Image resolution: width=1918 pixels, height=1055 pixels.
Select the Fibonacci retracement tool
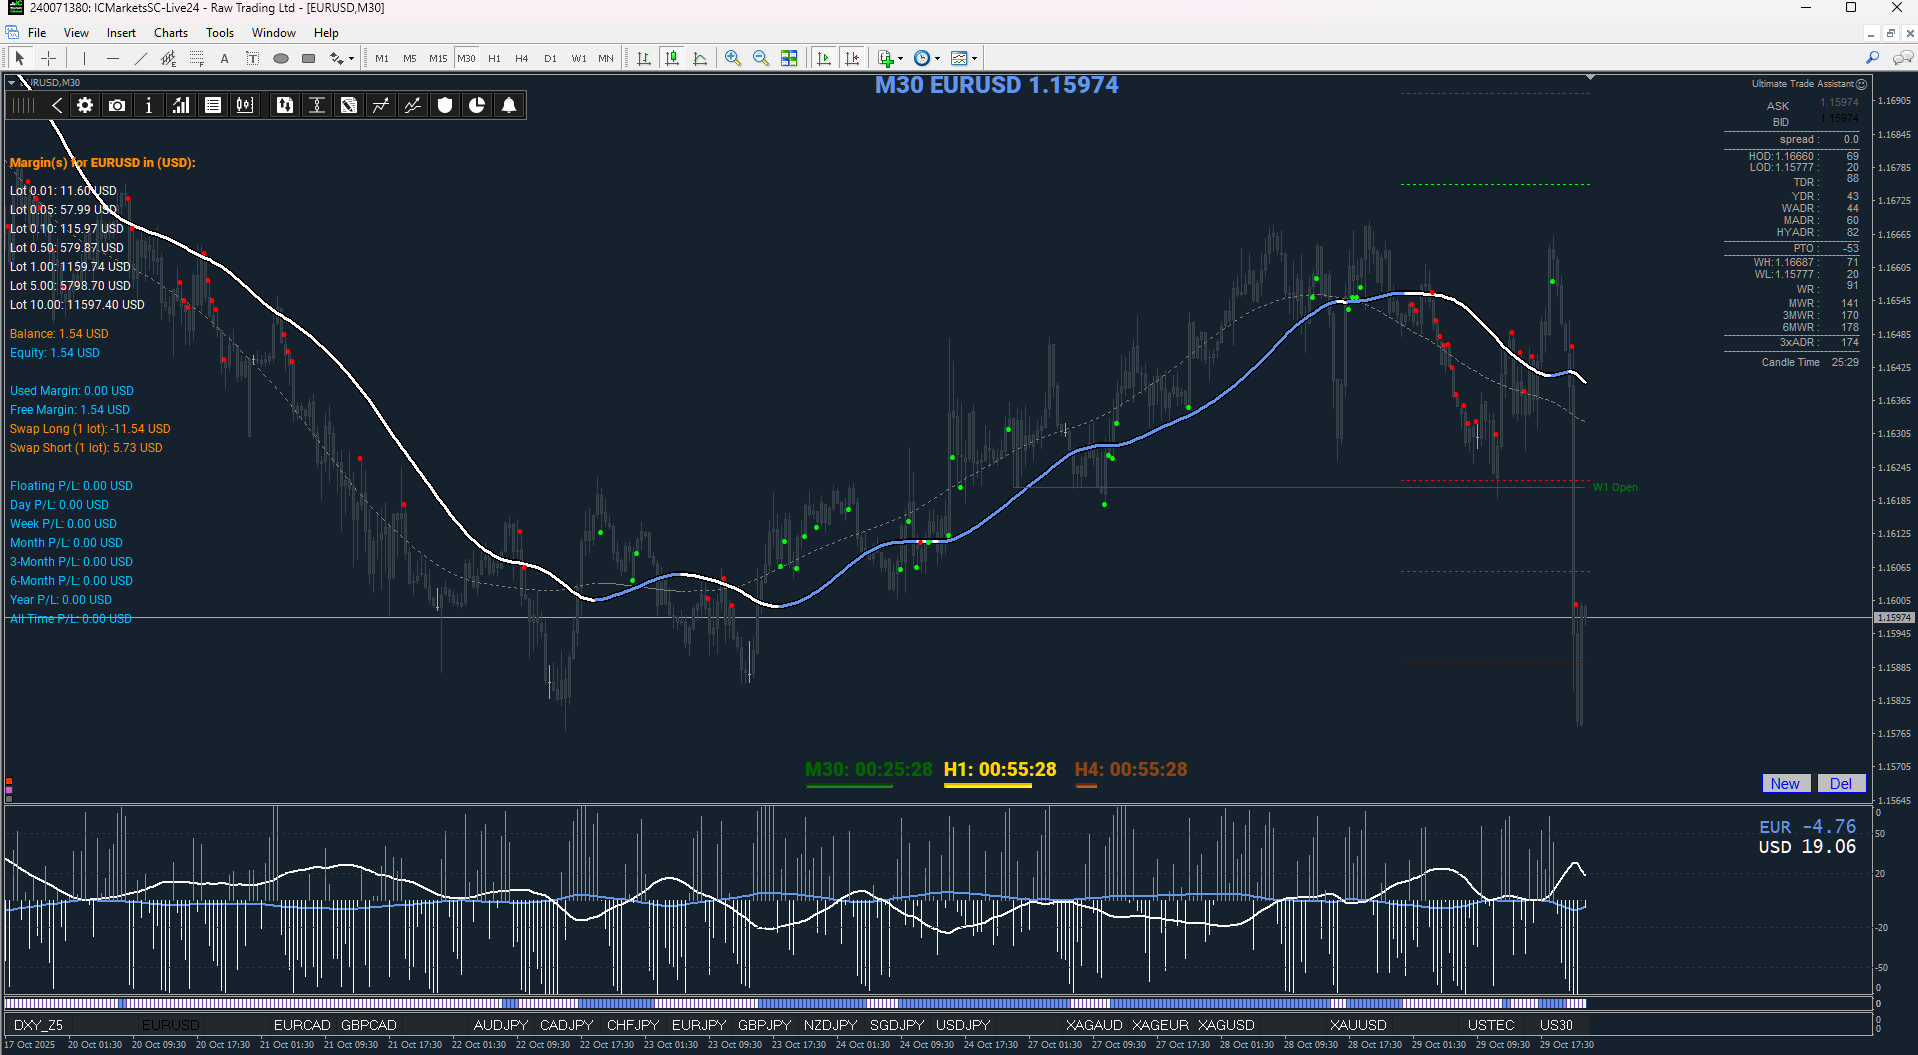pos(197,58)
